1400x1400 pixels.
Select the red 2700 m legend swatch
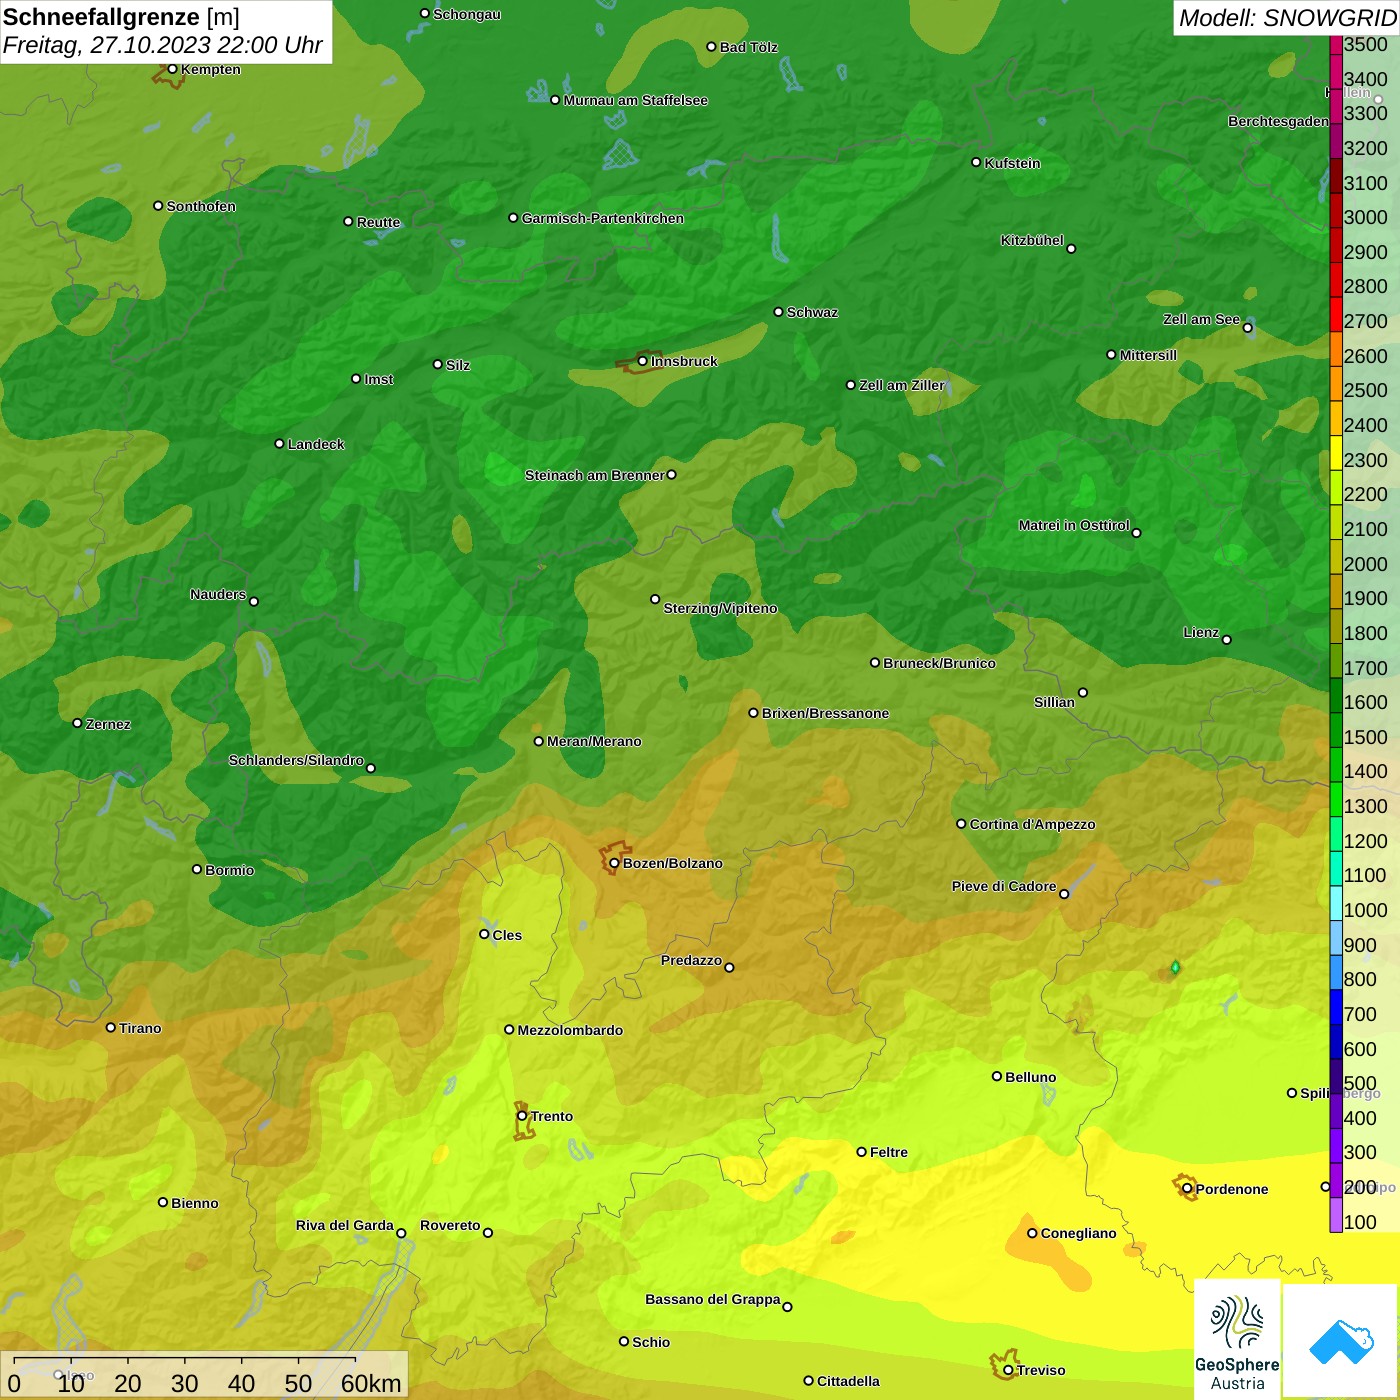coord(1336,314)
